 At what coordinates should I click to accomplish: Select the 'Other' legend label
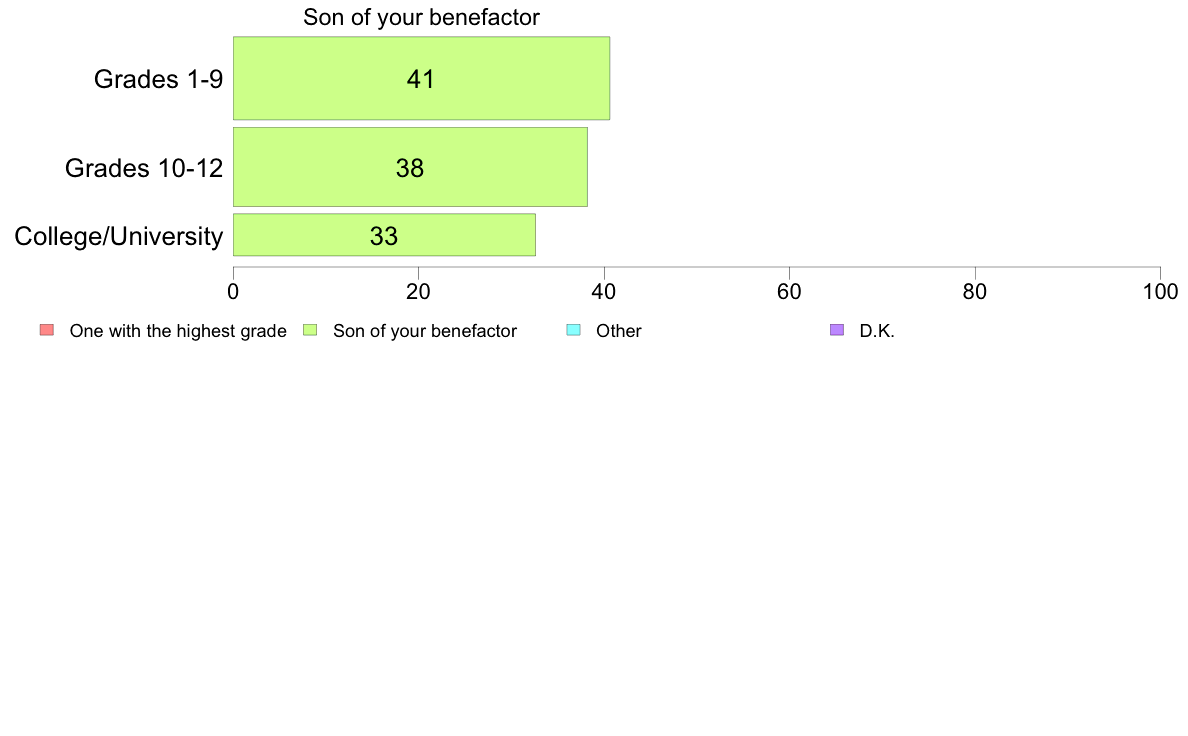(x=619, y=331)
